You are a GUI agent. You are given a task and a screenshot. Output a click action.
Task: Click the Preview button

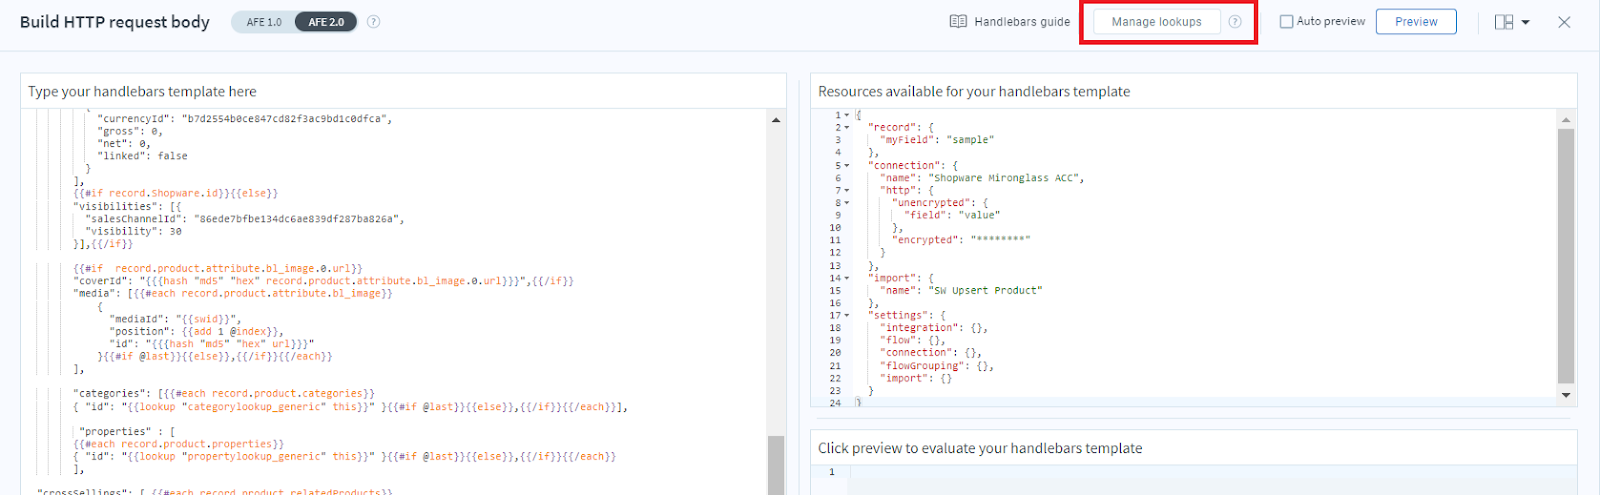1416,21
